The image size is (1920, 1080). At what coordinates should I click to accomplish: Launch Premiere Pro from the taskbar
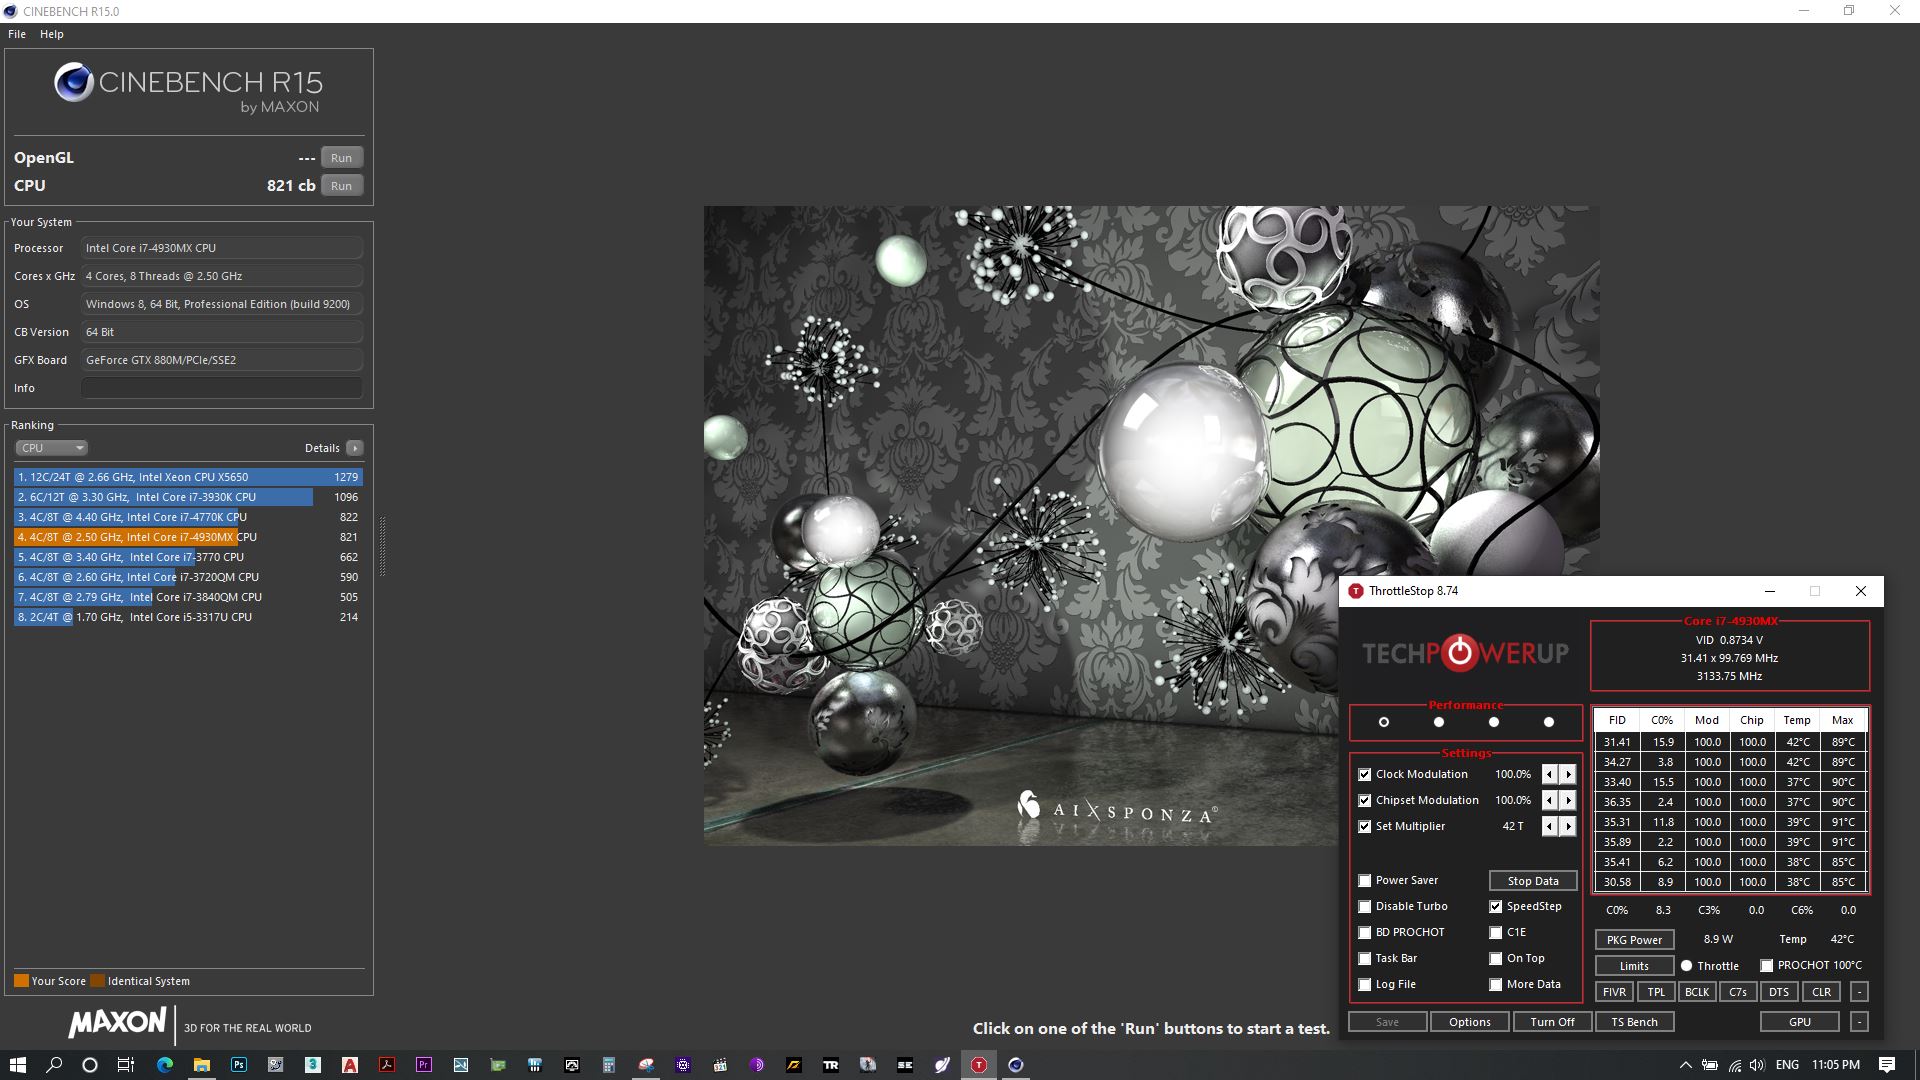pyautogui.click(x=424, y=1065)
